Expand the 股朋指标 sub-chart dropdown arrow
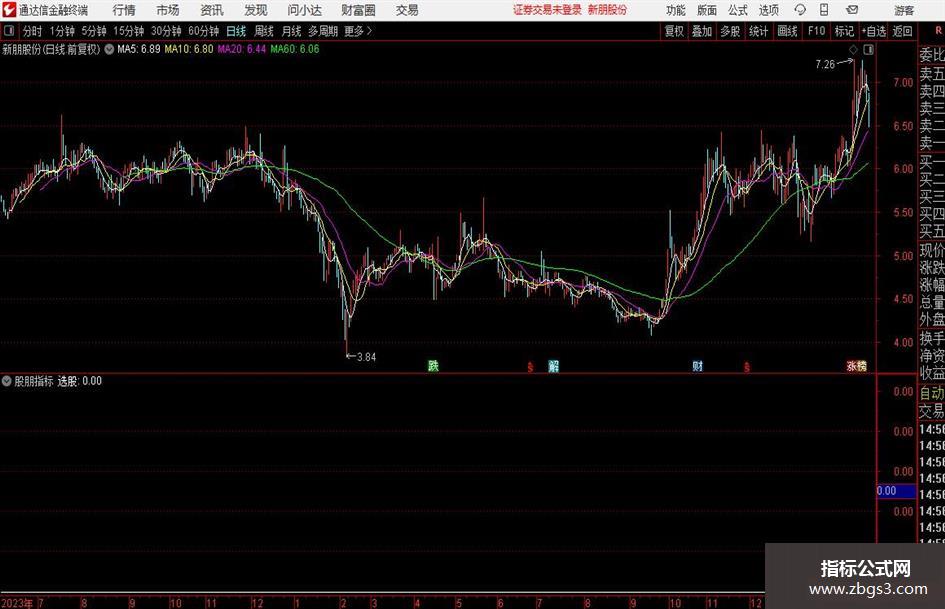This screenshot has height=609, width=945. [7, 381]
